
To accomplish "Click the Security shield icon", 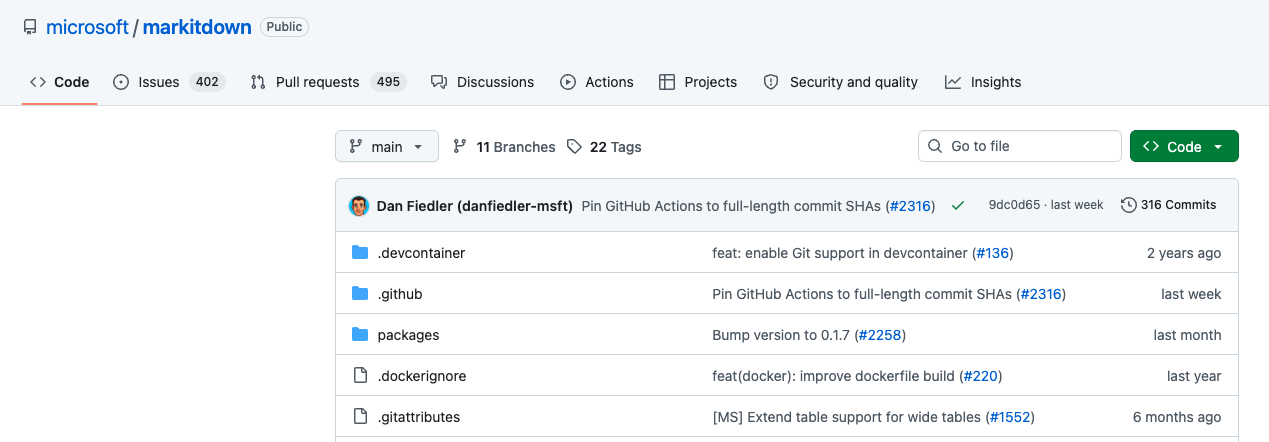I will 771,82.
